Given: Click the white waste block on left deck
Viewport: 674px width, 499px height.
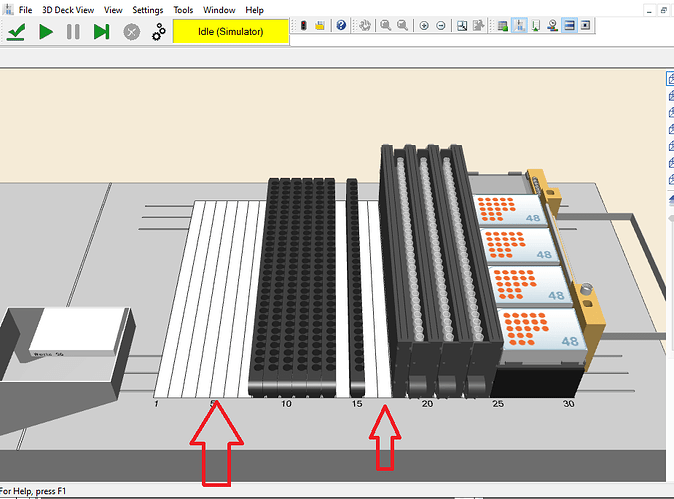Looking at the screenshot, I should pos(80,331).
